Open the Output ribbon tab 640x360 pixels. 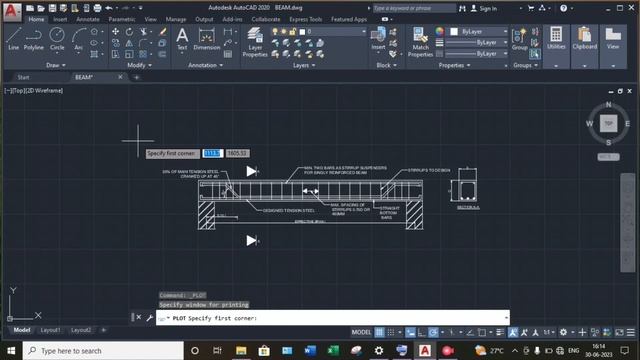[204, 19]
